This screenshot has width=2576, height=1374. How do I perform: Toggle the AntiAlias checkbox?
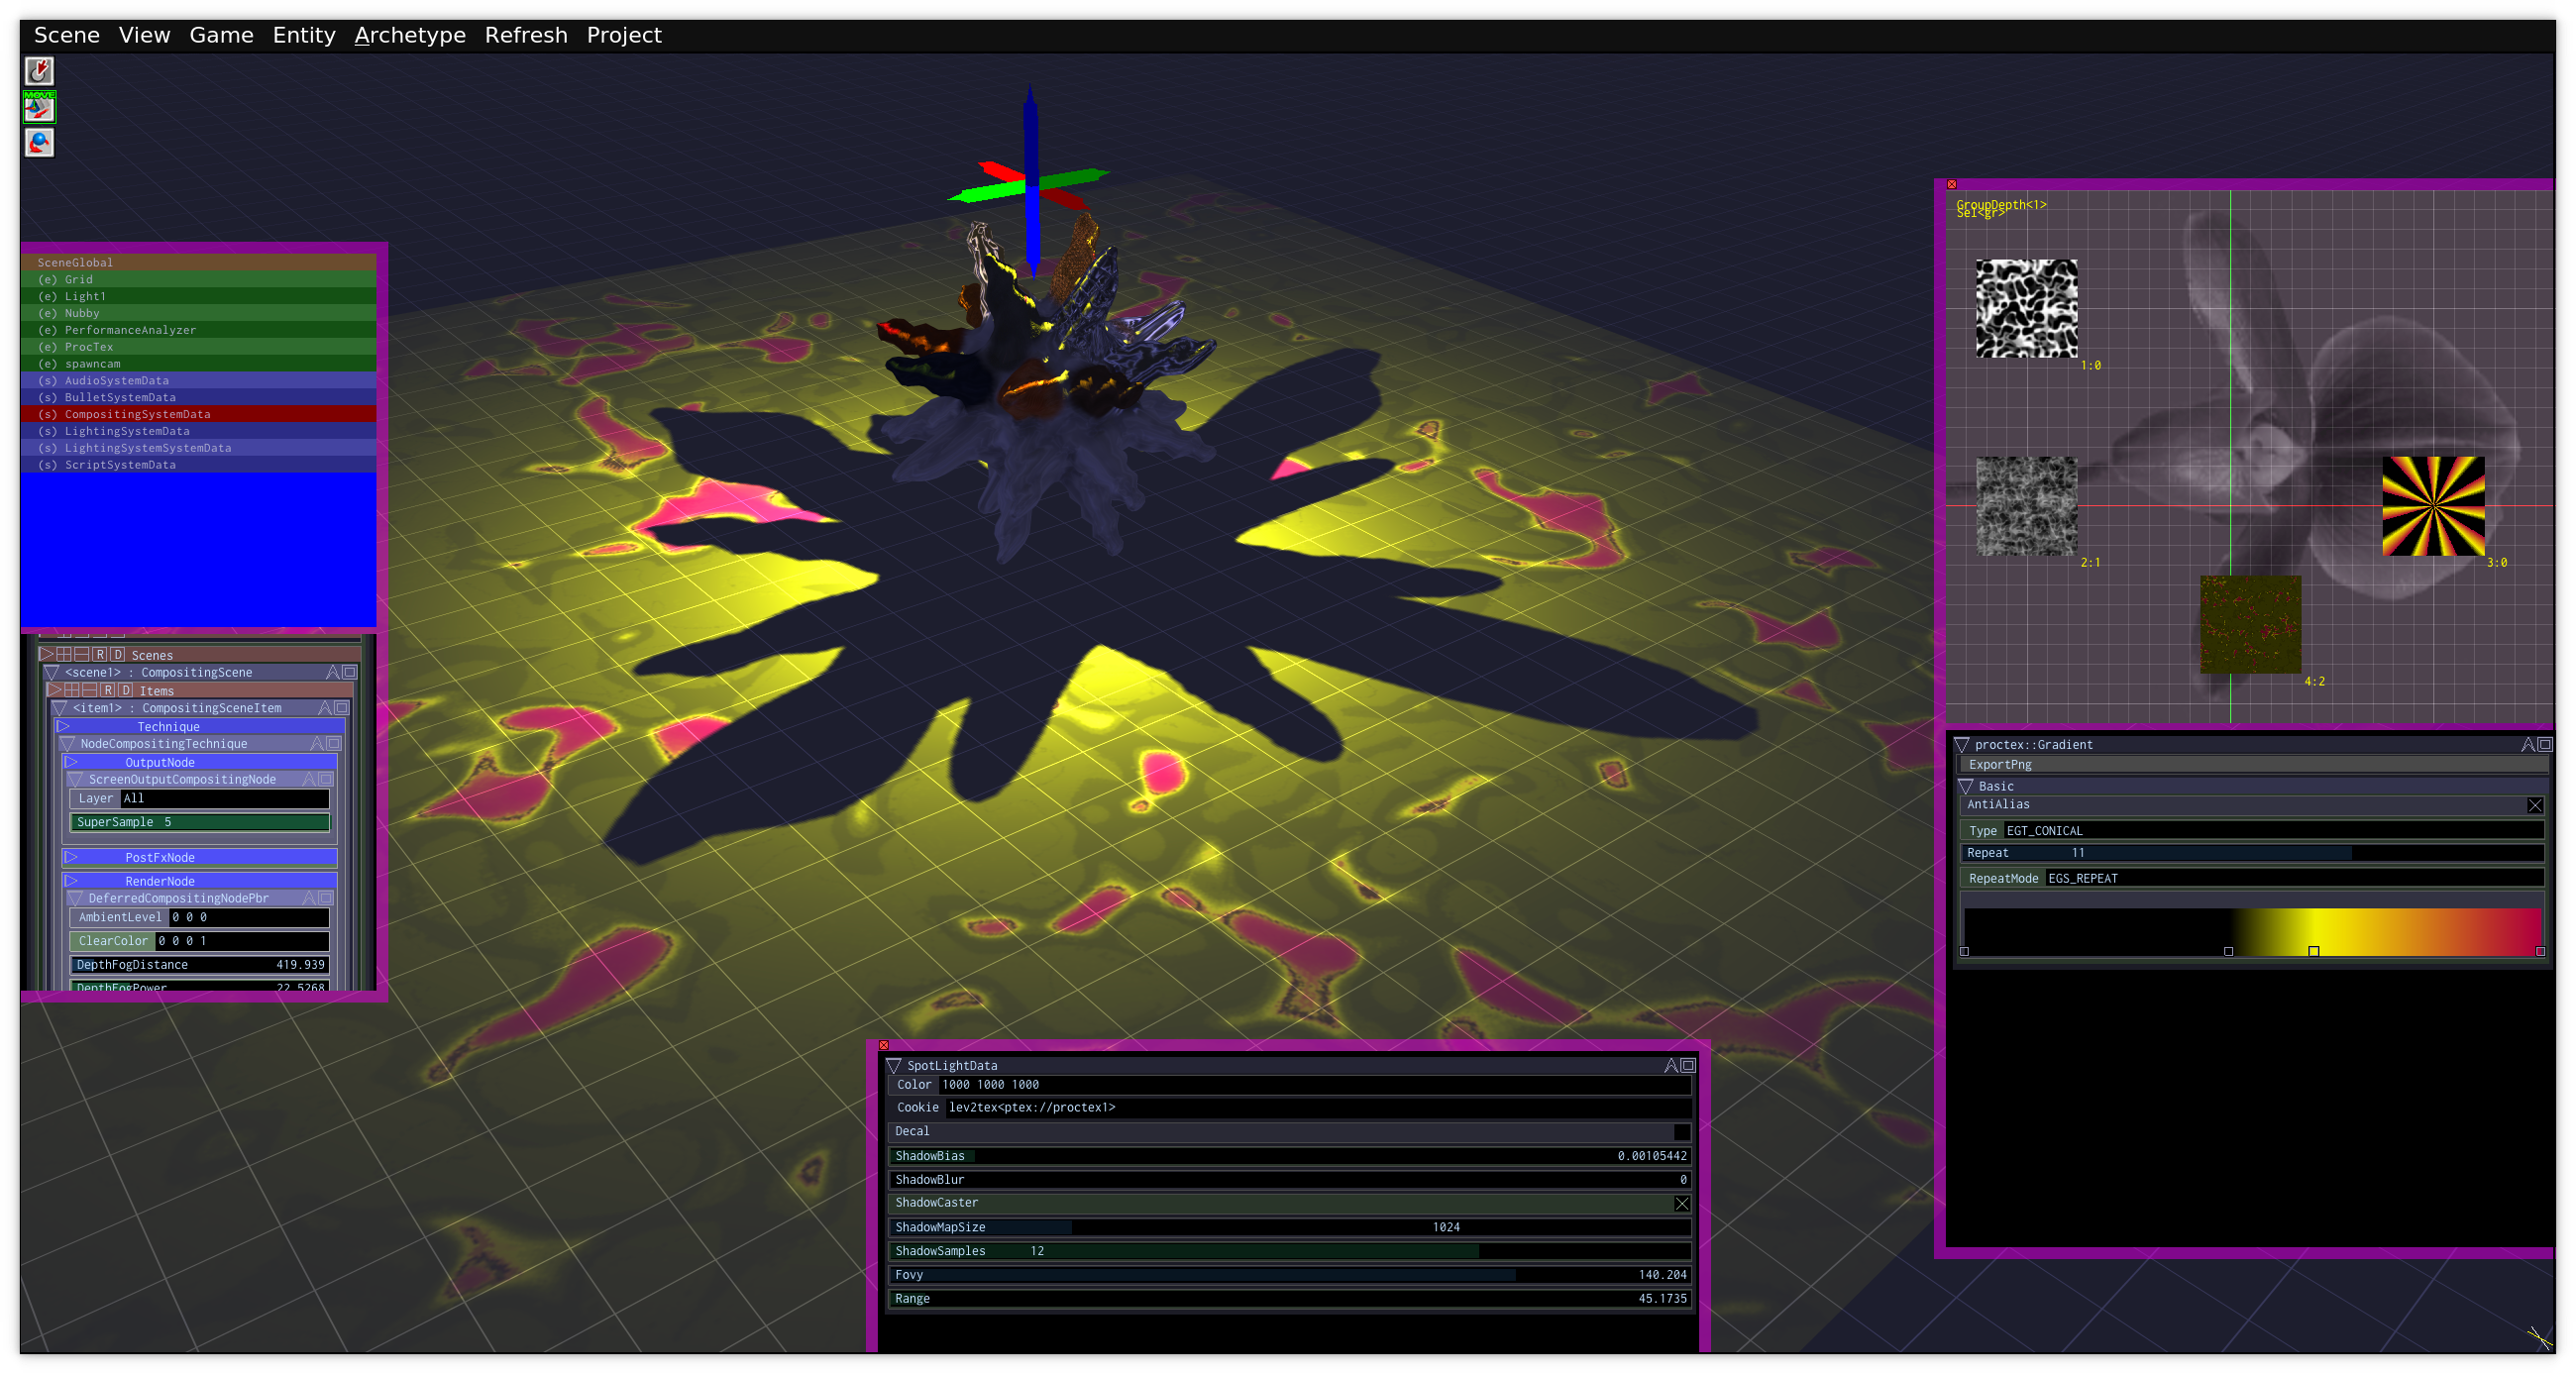[x=2534, y=805]
